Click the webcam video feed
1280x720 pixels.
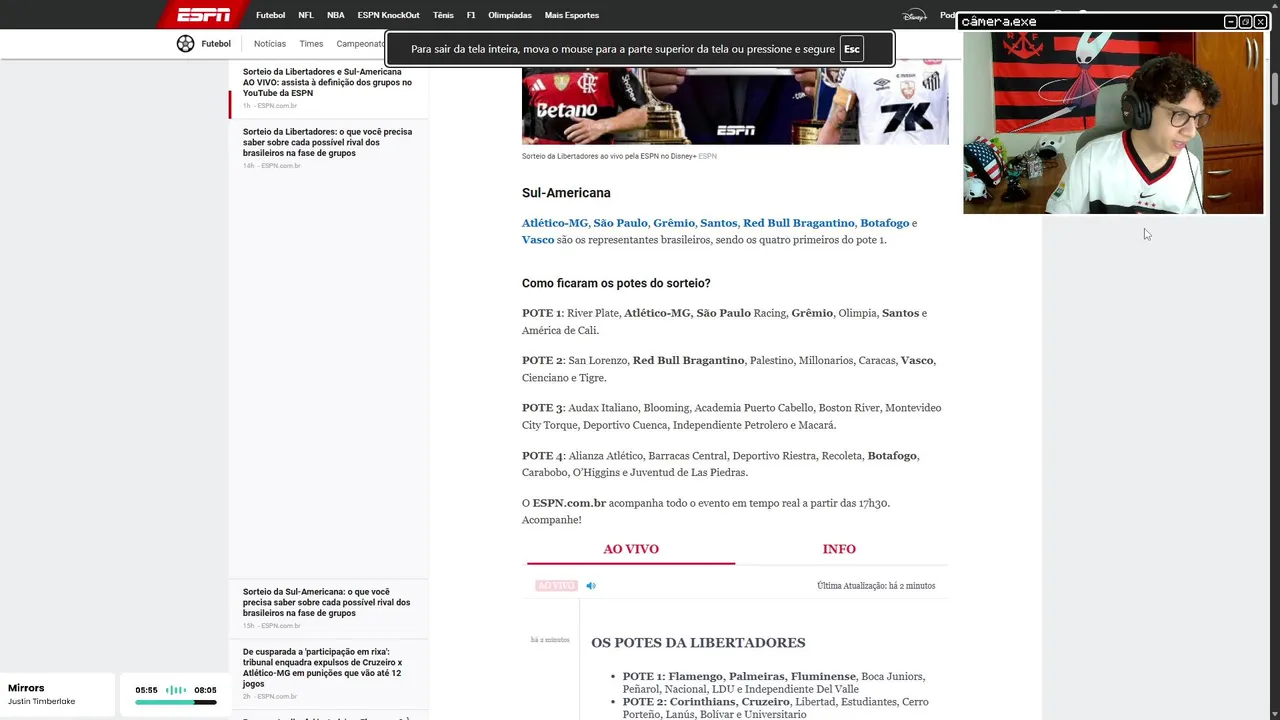click(x=1113, y=123)
